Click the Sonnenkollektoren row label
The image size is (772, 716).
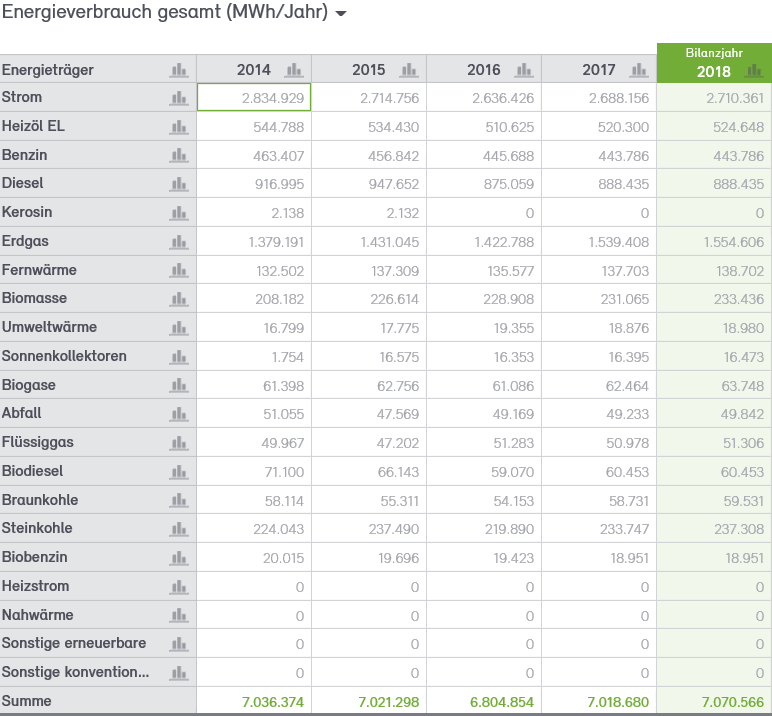64,356
